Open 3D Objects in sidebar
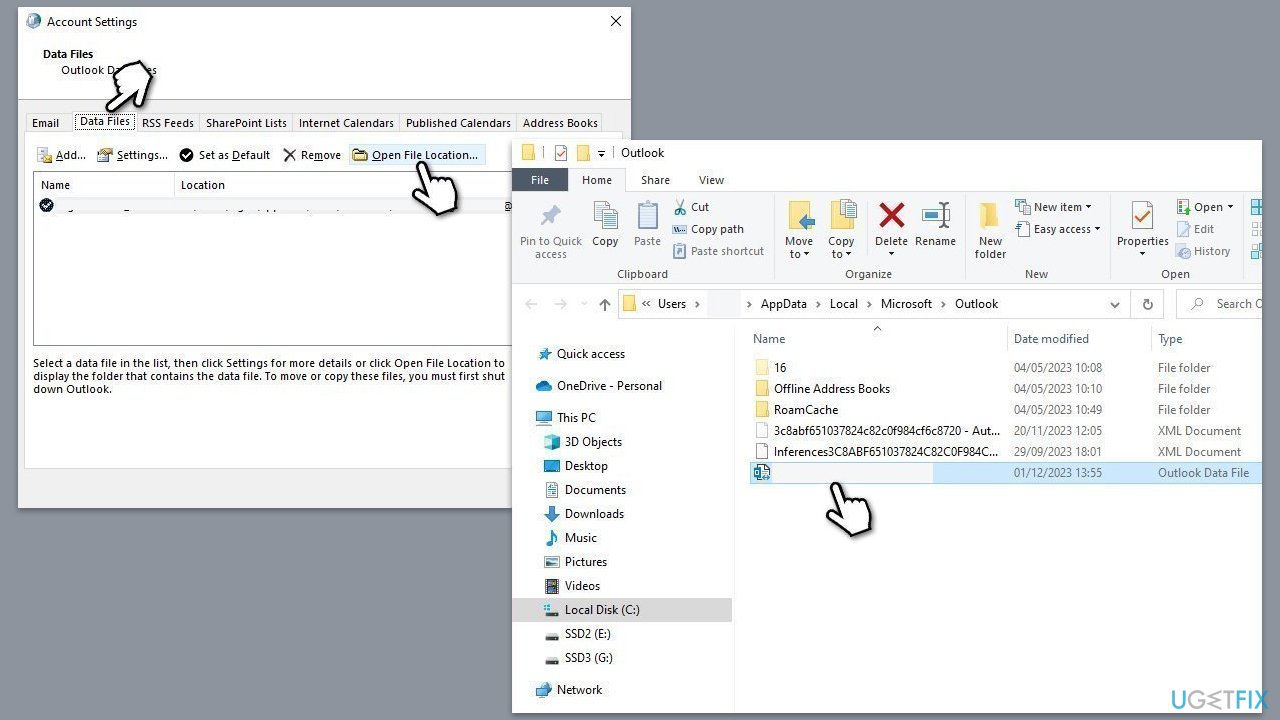Screen dimensions: 1280x720 593,442
